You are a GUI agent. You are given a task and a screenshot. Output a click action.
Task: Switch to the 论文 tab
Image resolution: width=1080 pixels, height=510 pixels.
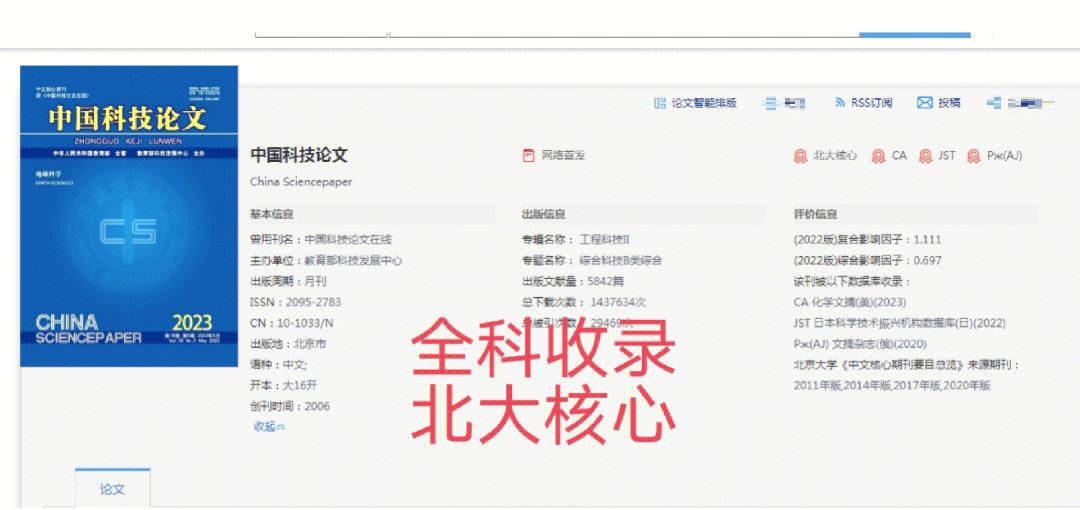click(x=112, y=489)
